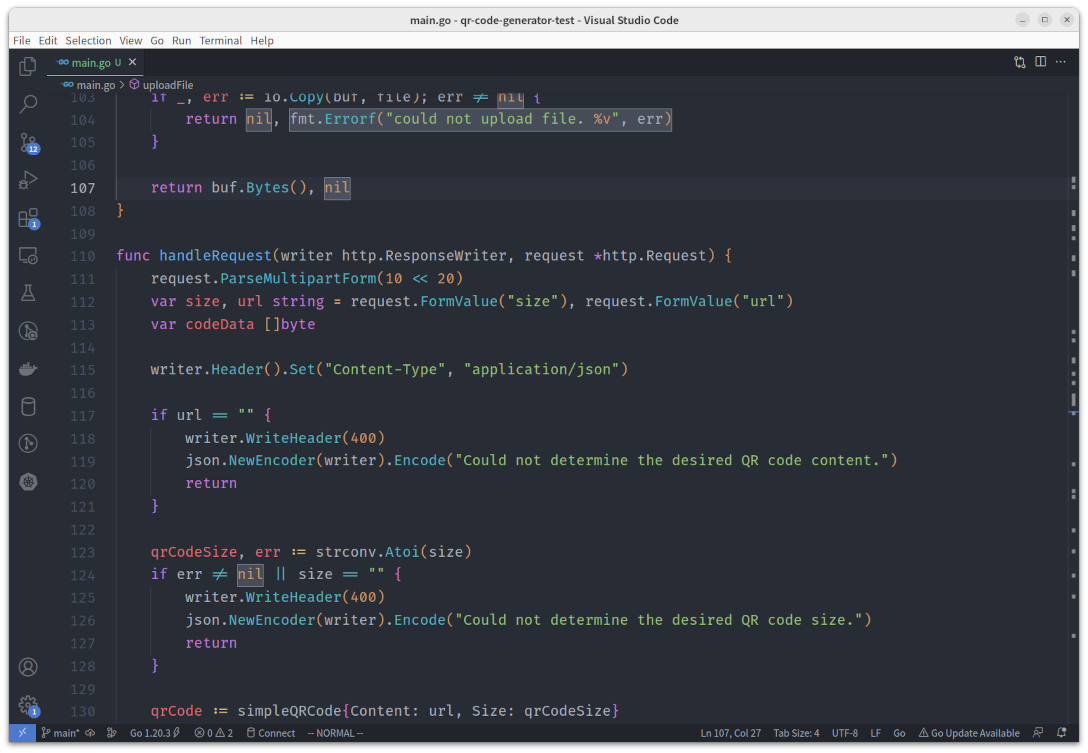1088x753 pixels.
Task: Click Connect database in status bar
Action: [x=271, y=733]
